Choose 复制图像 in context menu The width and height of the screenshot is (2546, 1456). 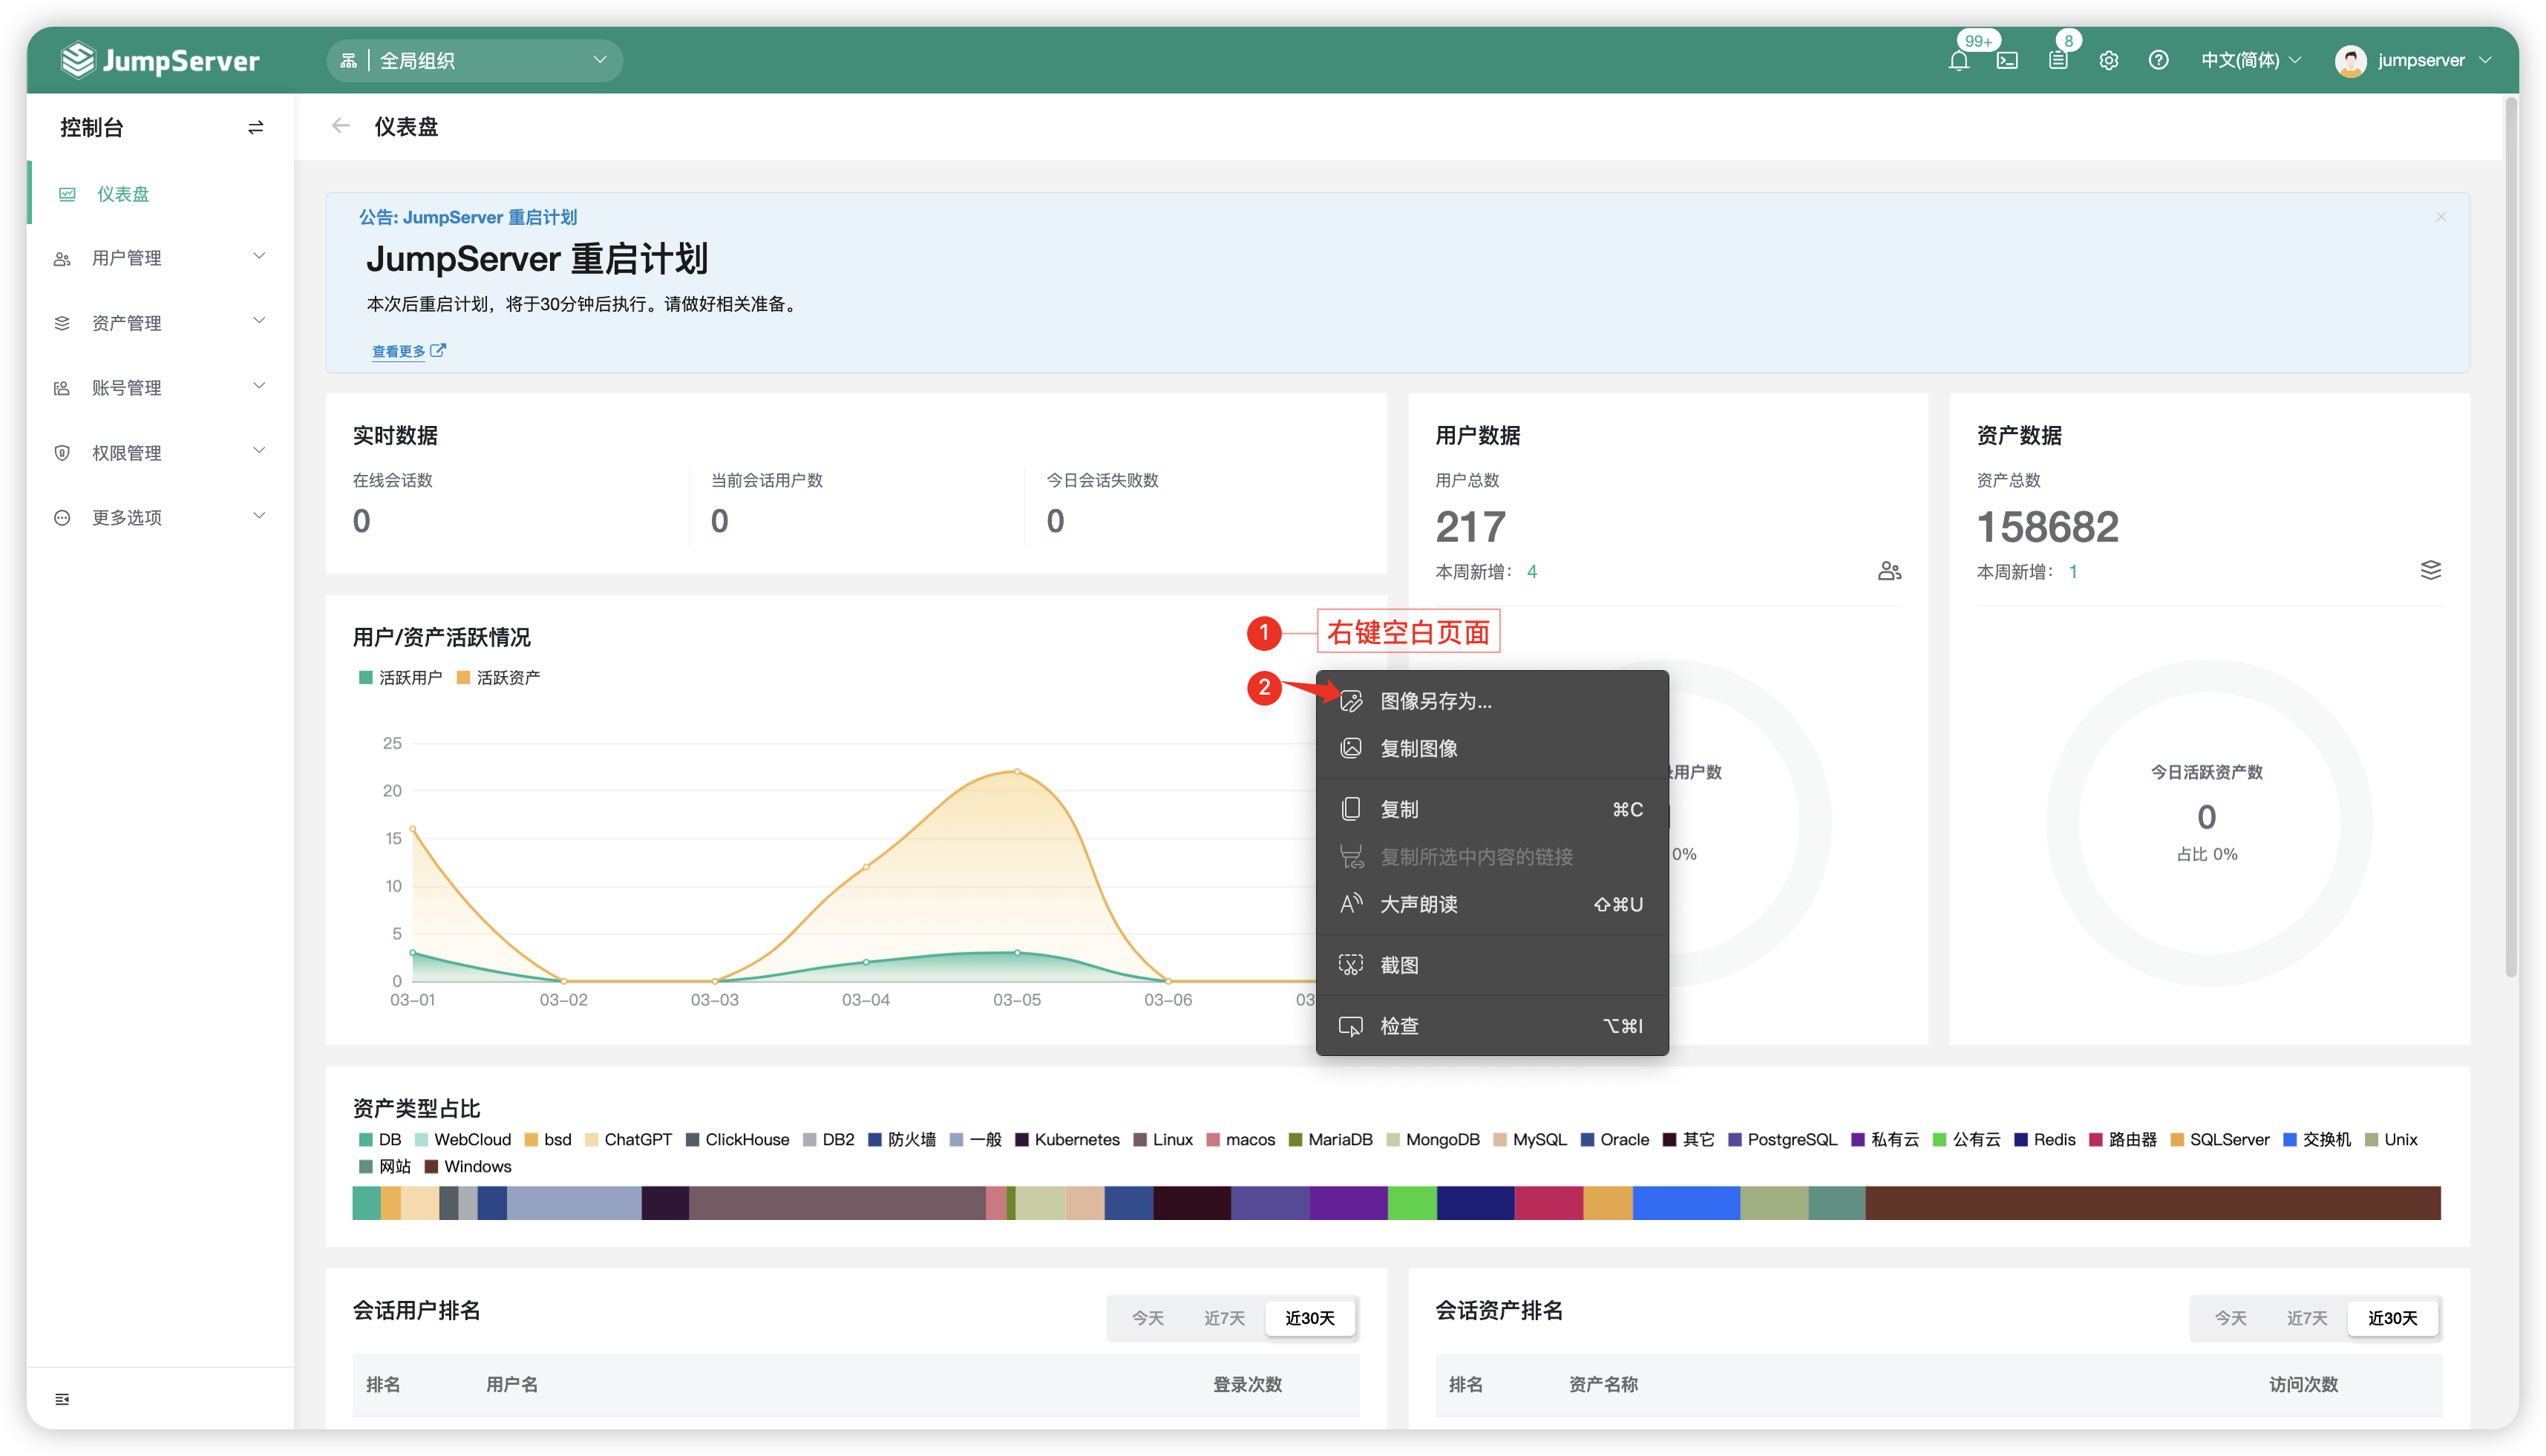coord(1491,748)
